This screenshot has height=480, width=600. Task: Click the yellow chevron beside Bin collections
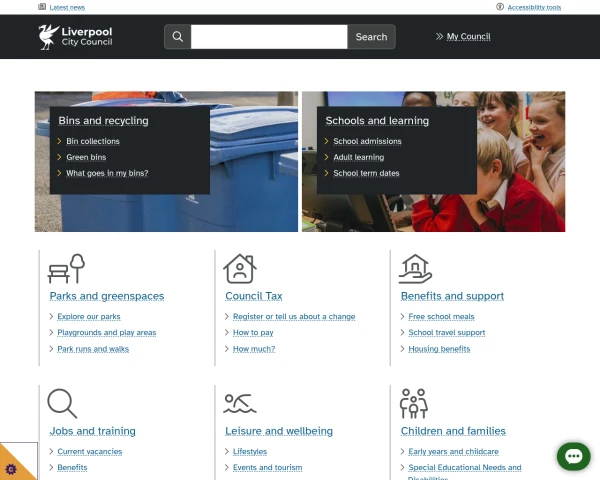(59, 141)
